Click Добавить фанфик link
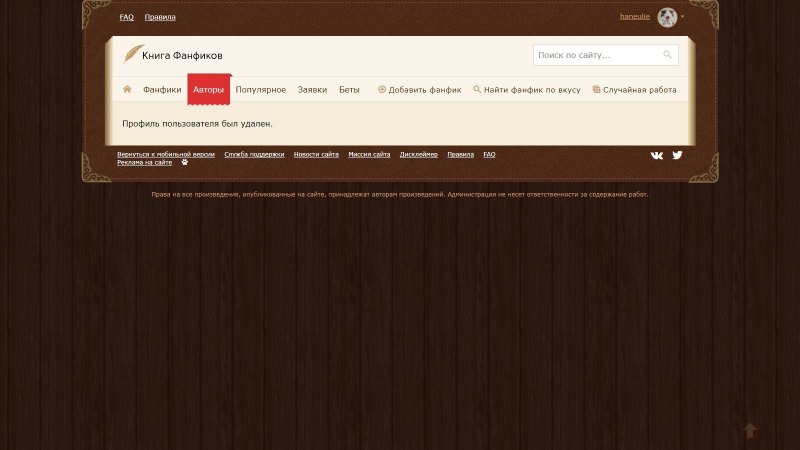The image size is (800, 450). [419, 90]
